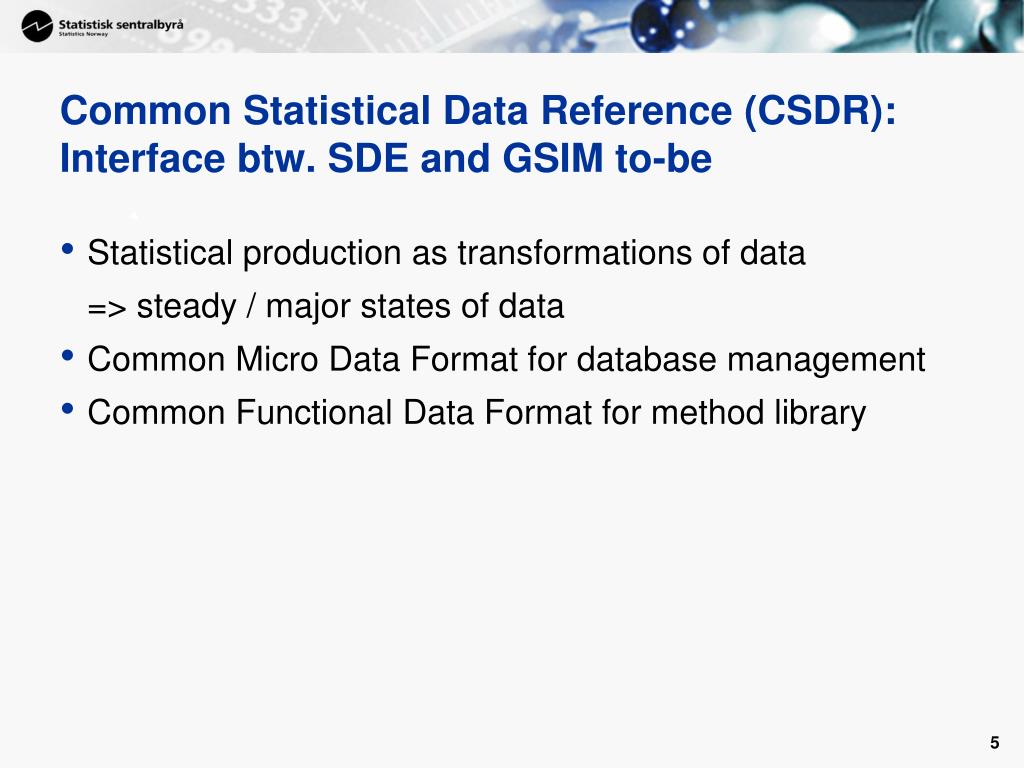The width and height of the screenshot is (1024, 768).
Task: Click the '(CSDR):' abbreviation in title
Action: click(x=820, y=111)
